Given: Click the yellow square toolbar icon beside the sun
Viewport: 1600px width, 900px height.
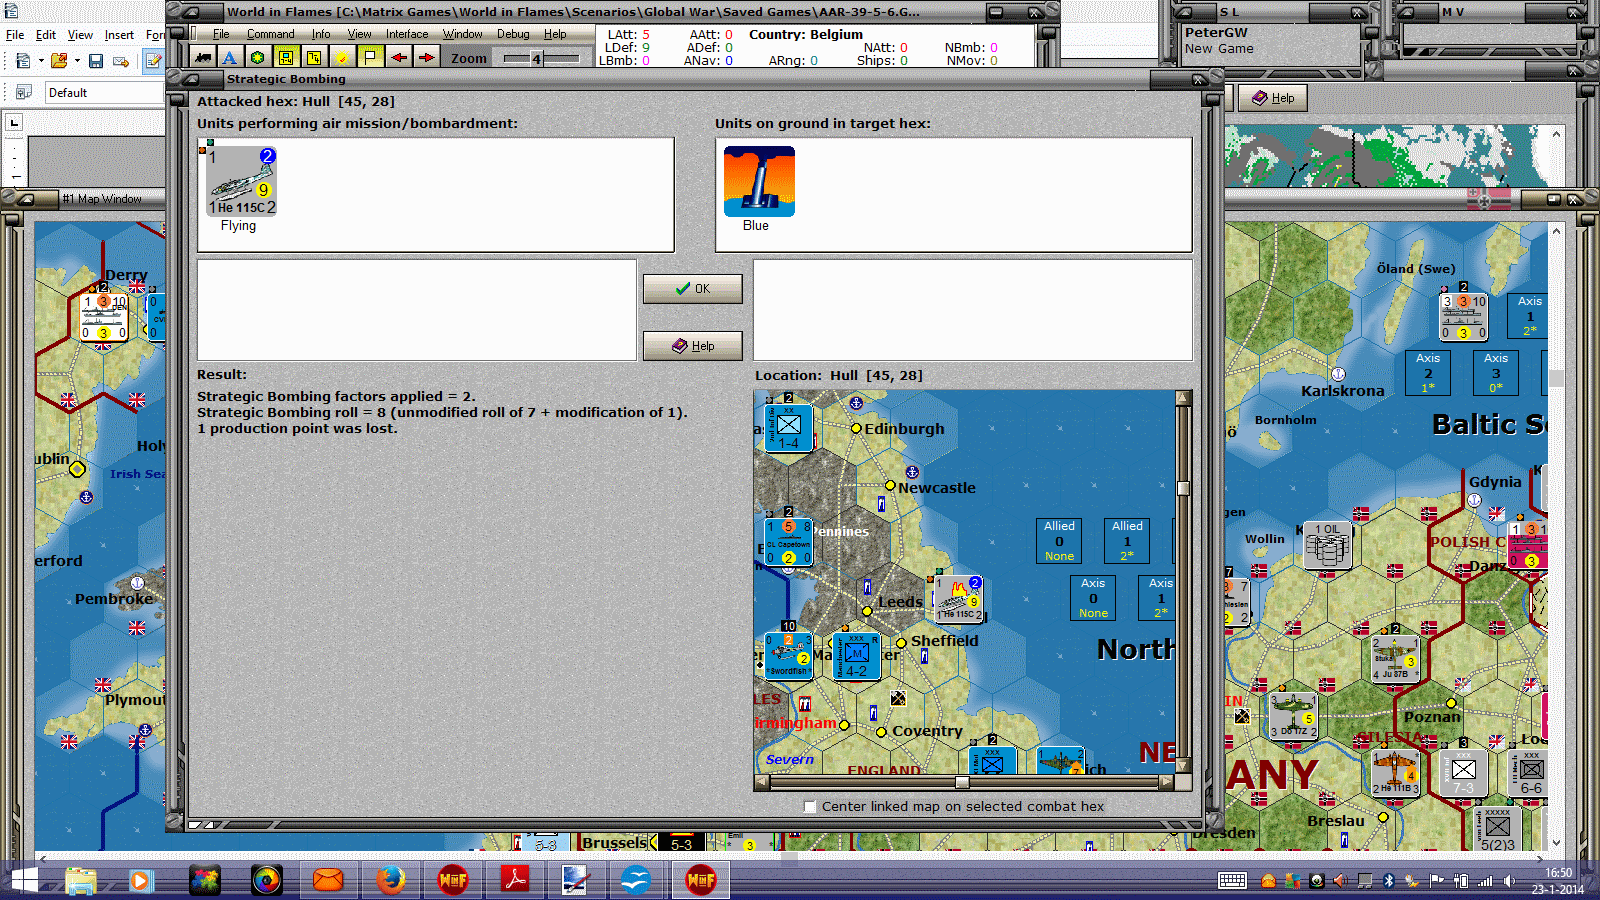Looking at the screenshot, I should [314, 57].
